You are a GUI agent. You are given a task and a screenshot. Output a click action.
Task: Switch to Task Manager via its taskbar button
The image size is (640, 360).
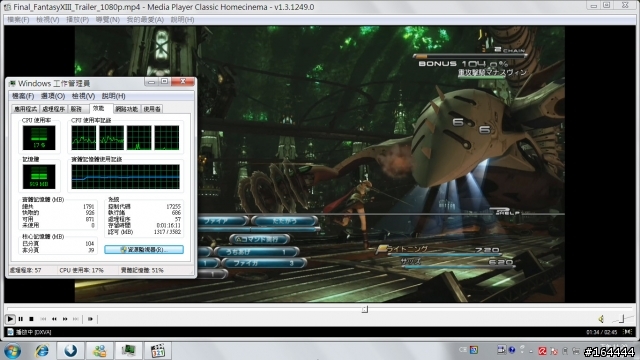[x=129, y=351]
